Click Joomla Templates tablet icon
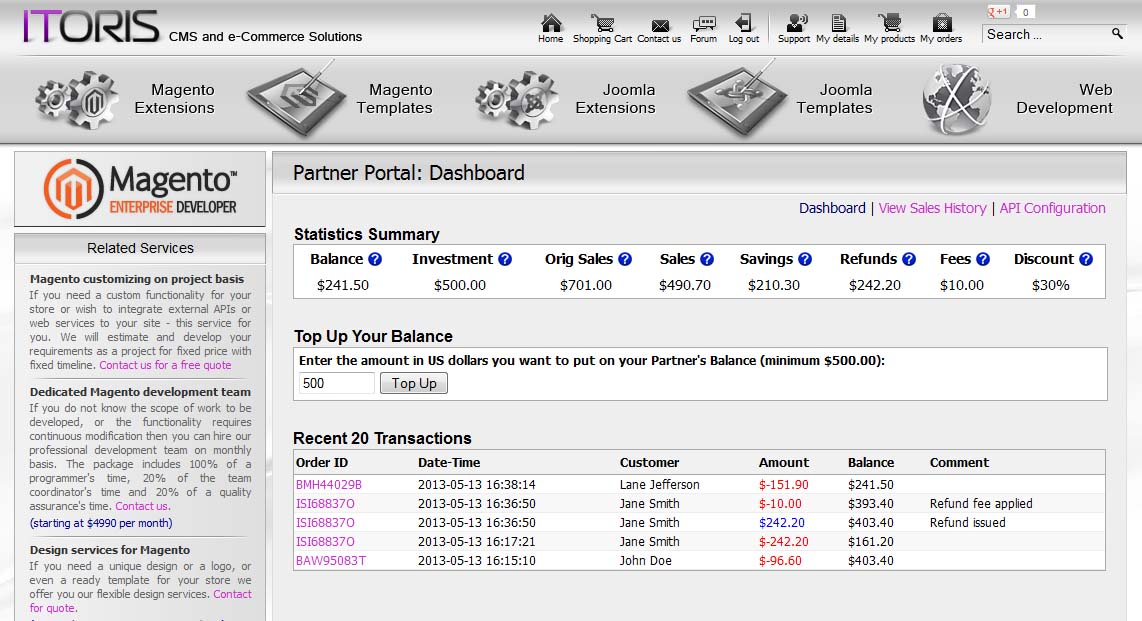1142x621 pixels. tap(737, 100)
